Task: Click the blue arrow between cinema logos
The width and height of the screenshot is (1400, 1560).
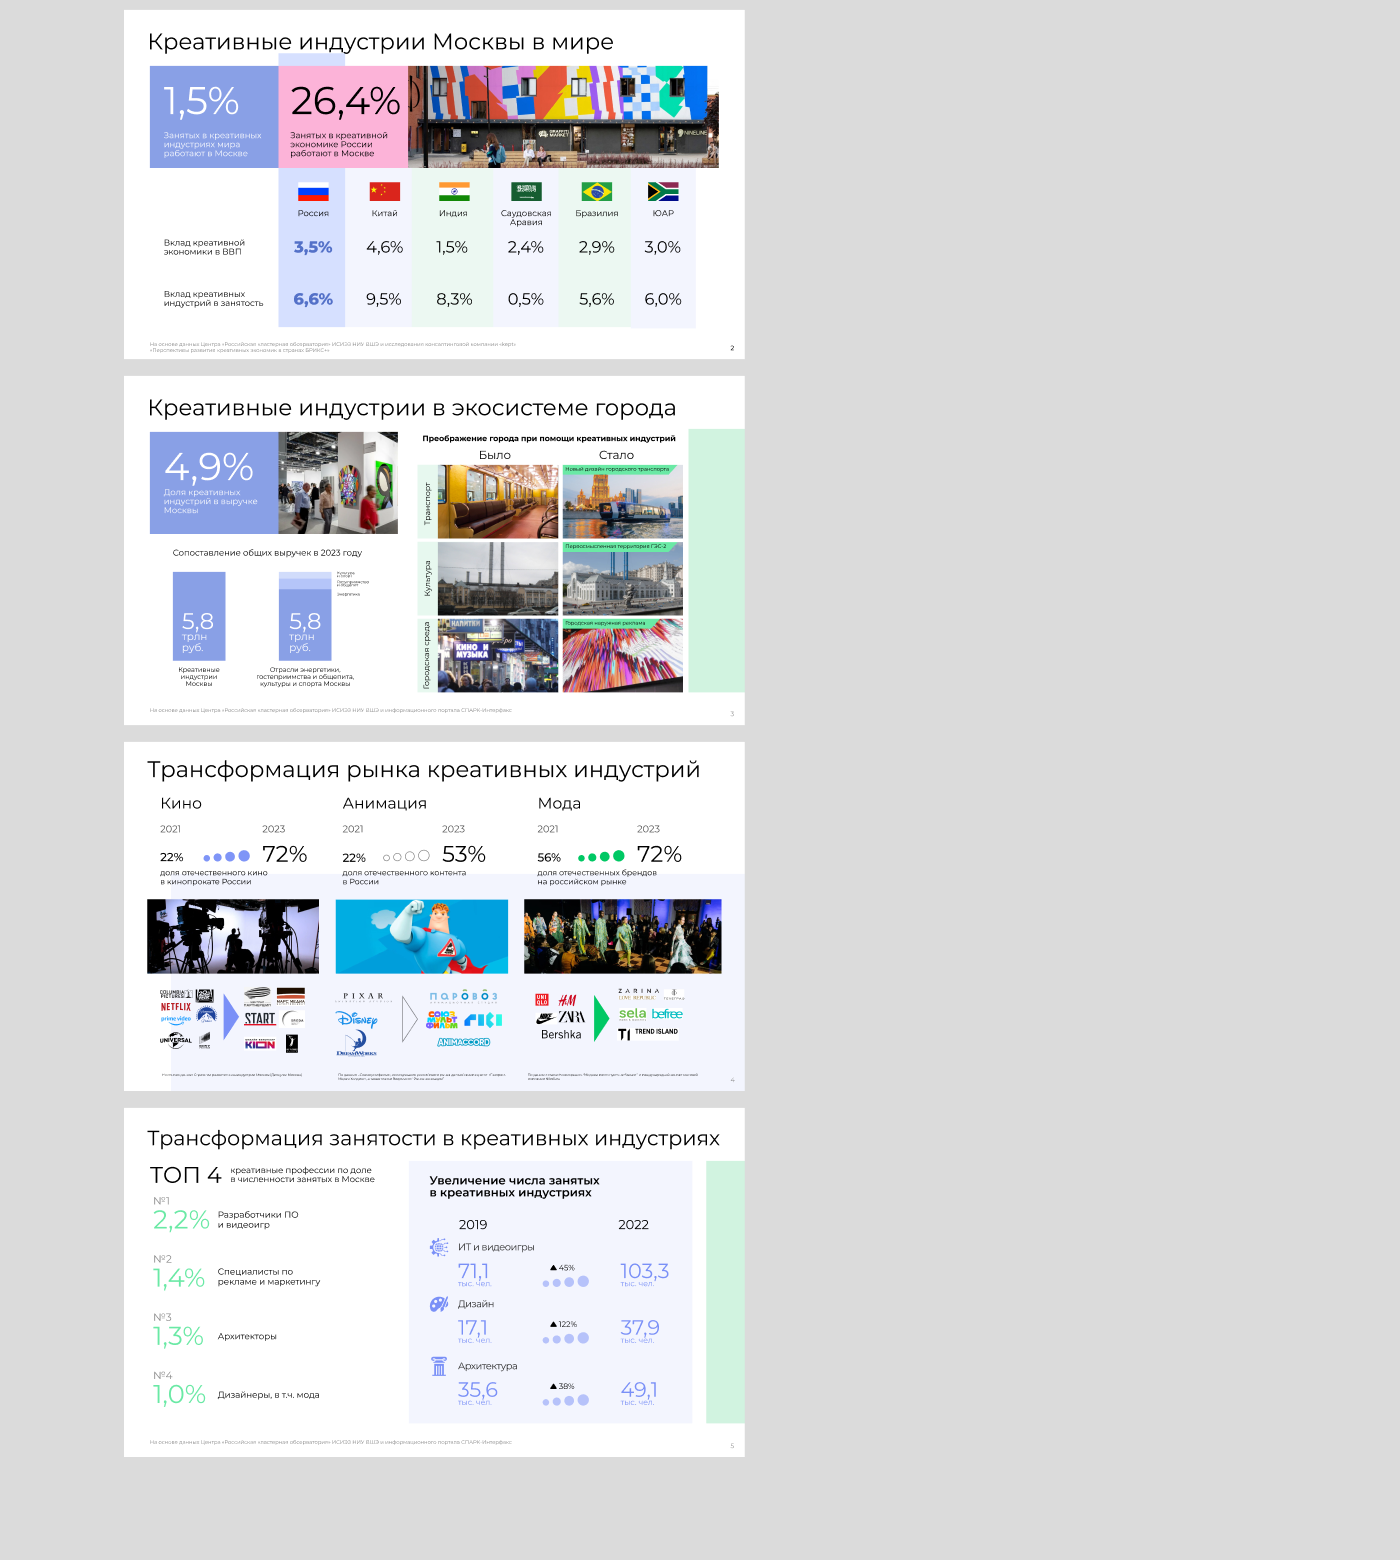Action: tap(231, 1018)
